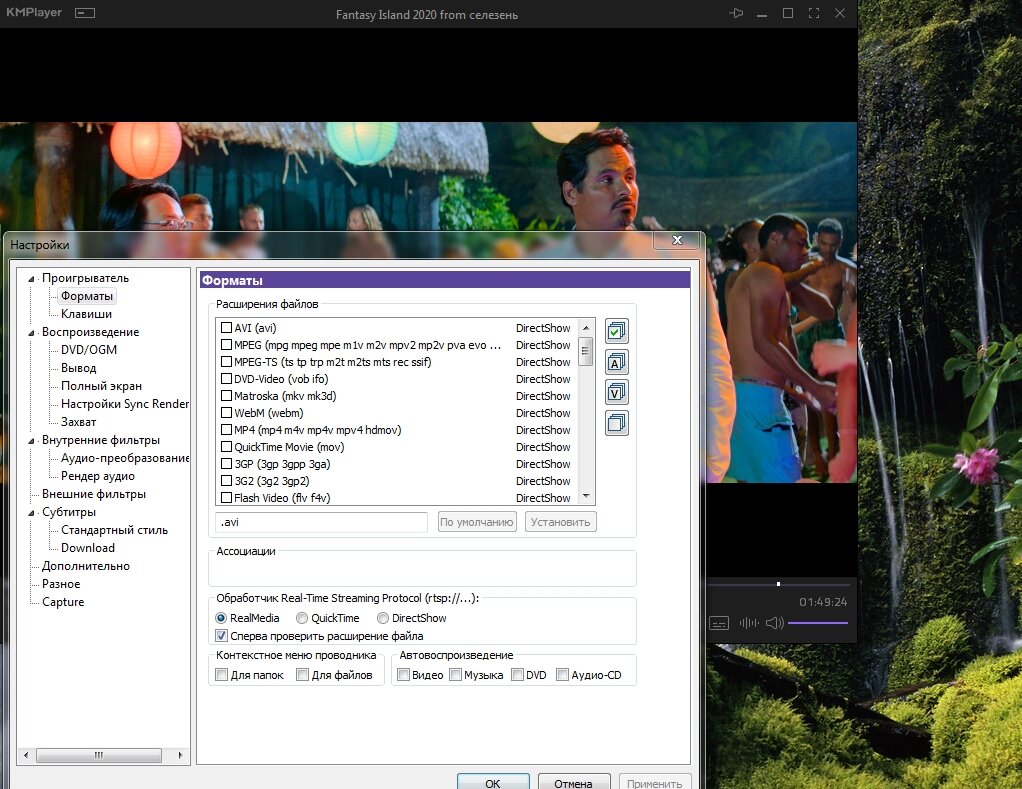
Task: Collapse the Проигрыватель tree node
Action: tap(31, 279)
